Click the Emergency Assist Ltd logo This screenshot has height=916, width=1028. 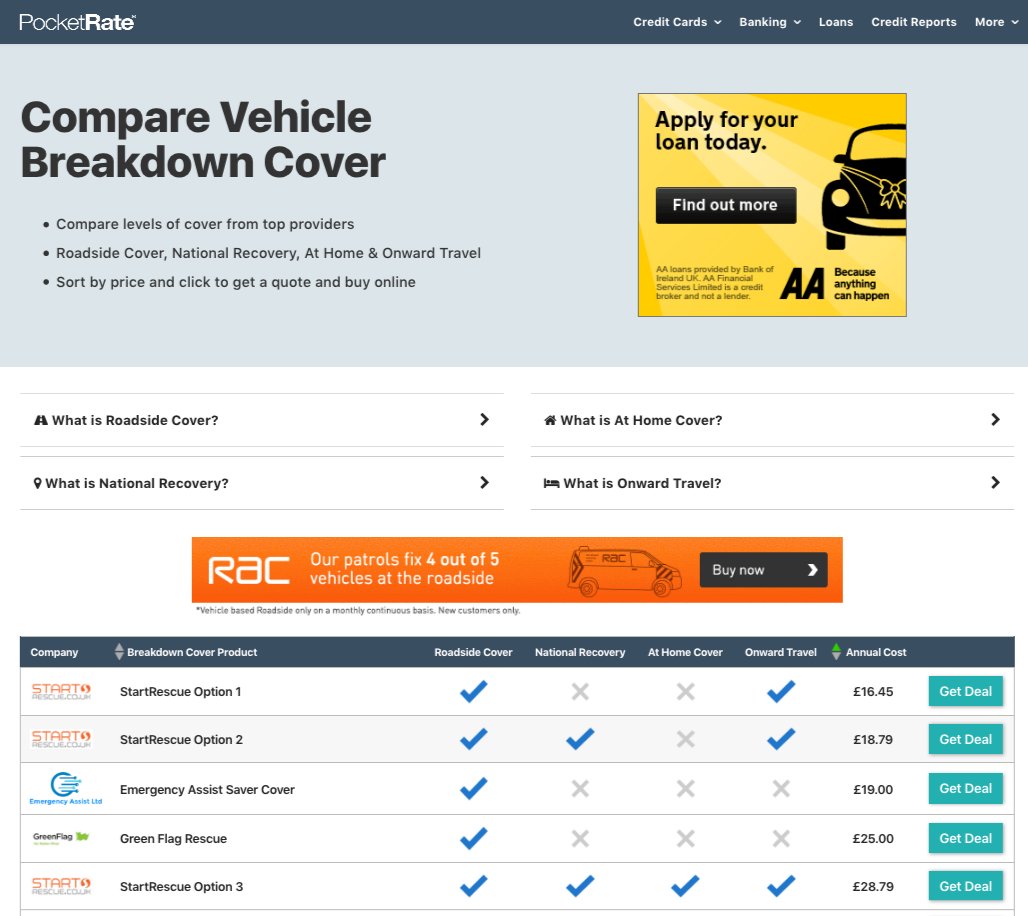[x=66, y=789]
